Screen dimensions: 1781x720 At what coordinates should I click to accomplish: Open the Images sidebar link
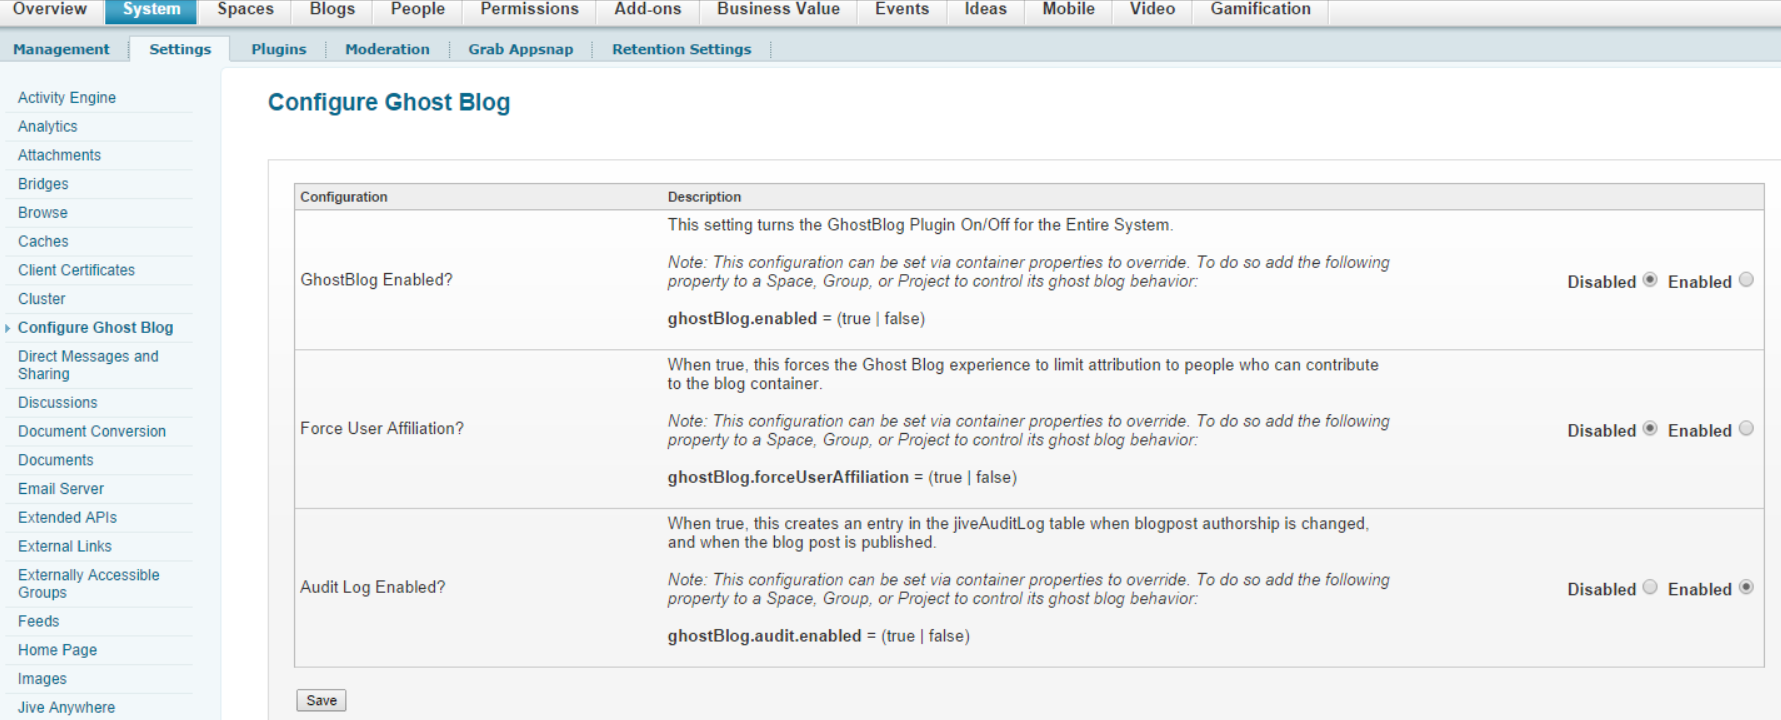pos(42,679)
